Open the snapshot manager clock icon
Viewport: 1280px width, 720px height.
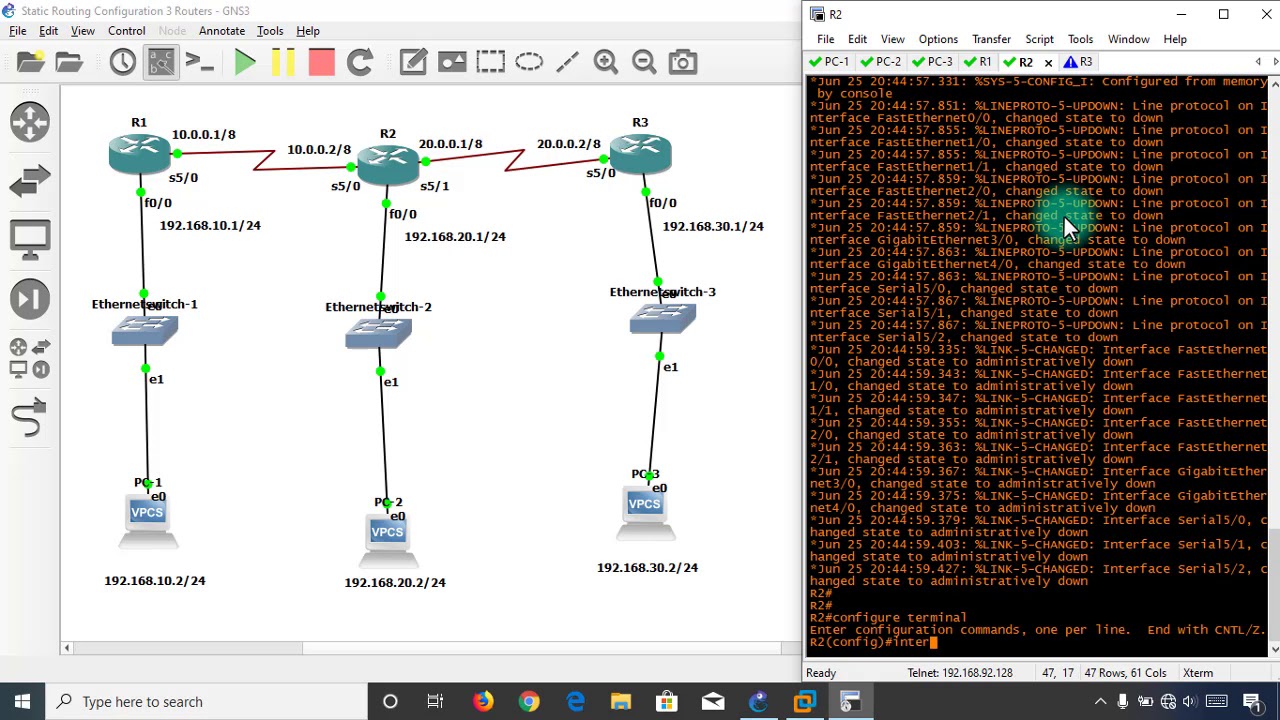pyautogui.click(x=122, y=62)
